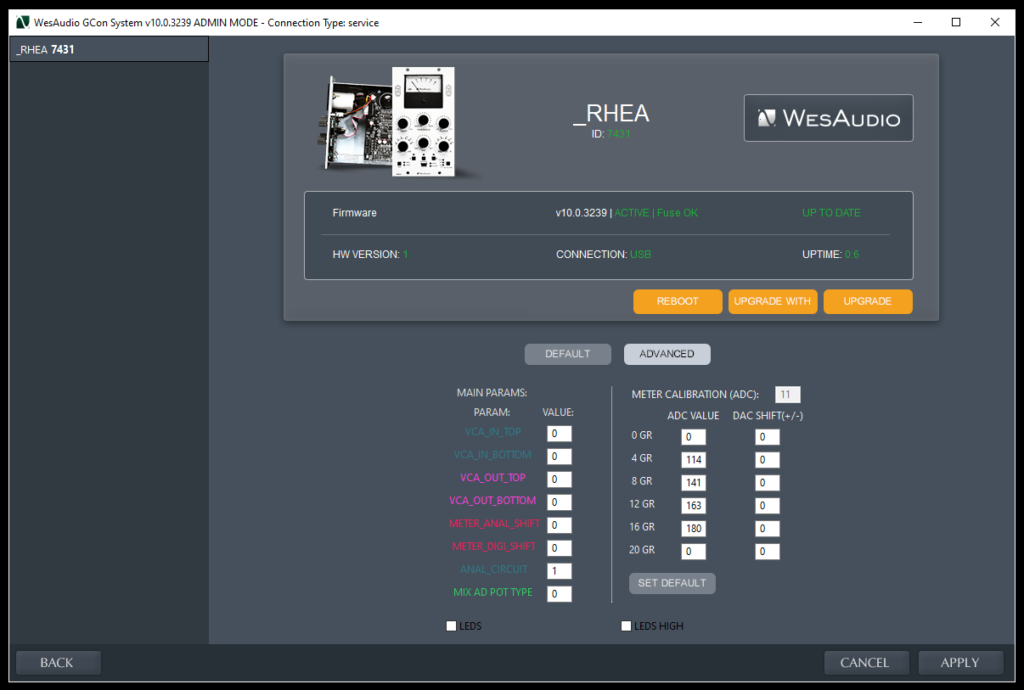The width and height of the screenshot is (1024, 690).
Task: Click the HW VERSION label
Action: 366,255
